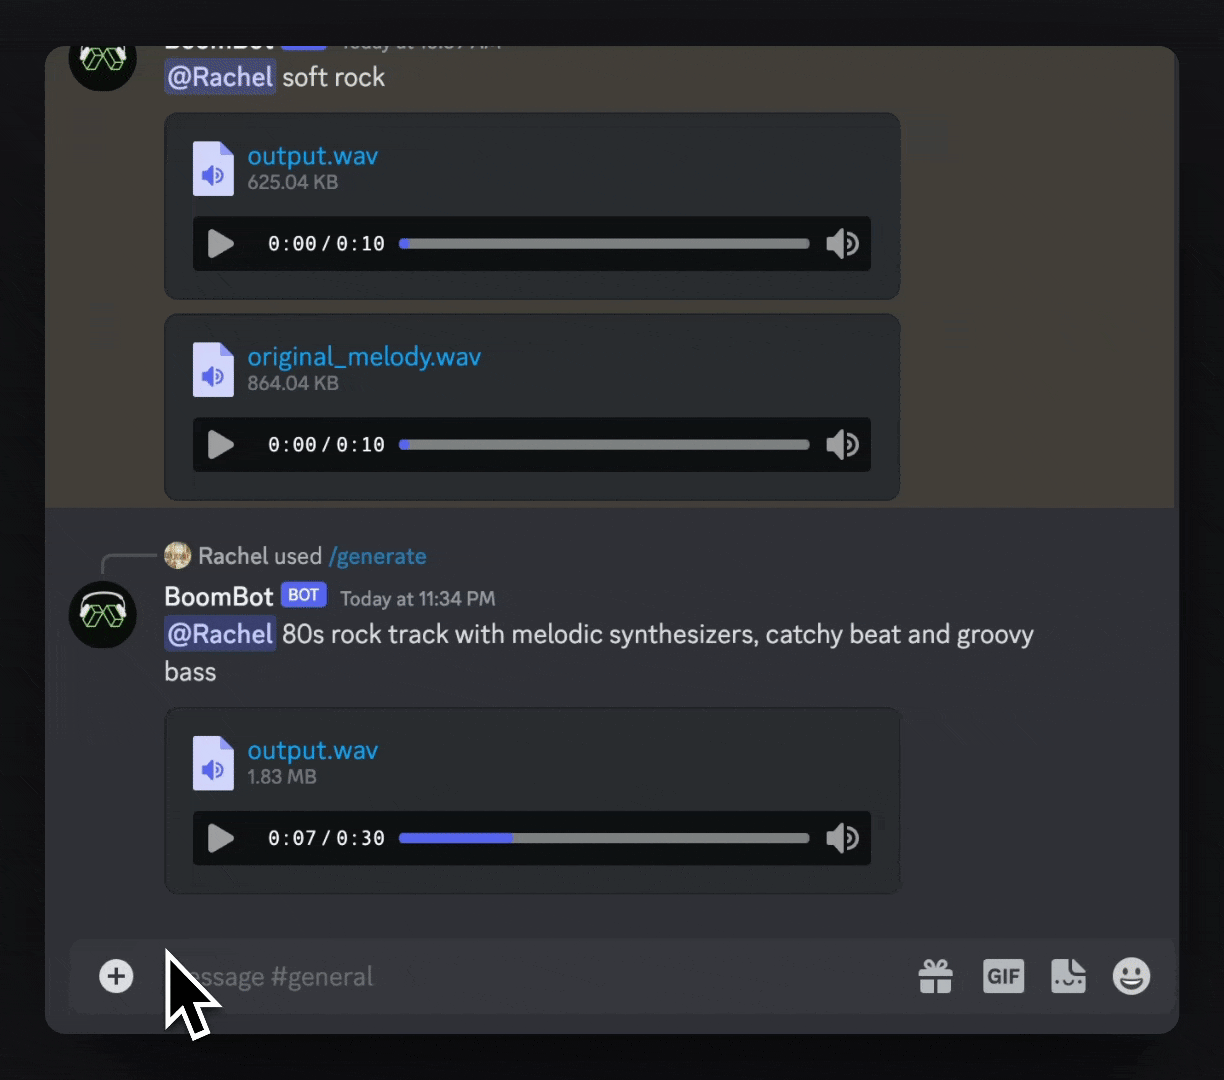Play the original_melody.wav audio clip
This screenshot has height=1080, width=1224.
[x=220, y=445]
